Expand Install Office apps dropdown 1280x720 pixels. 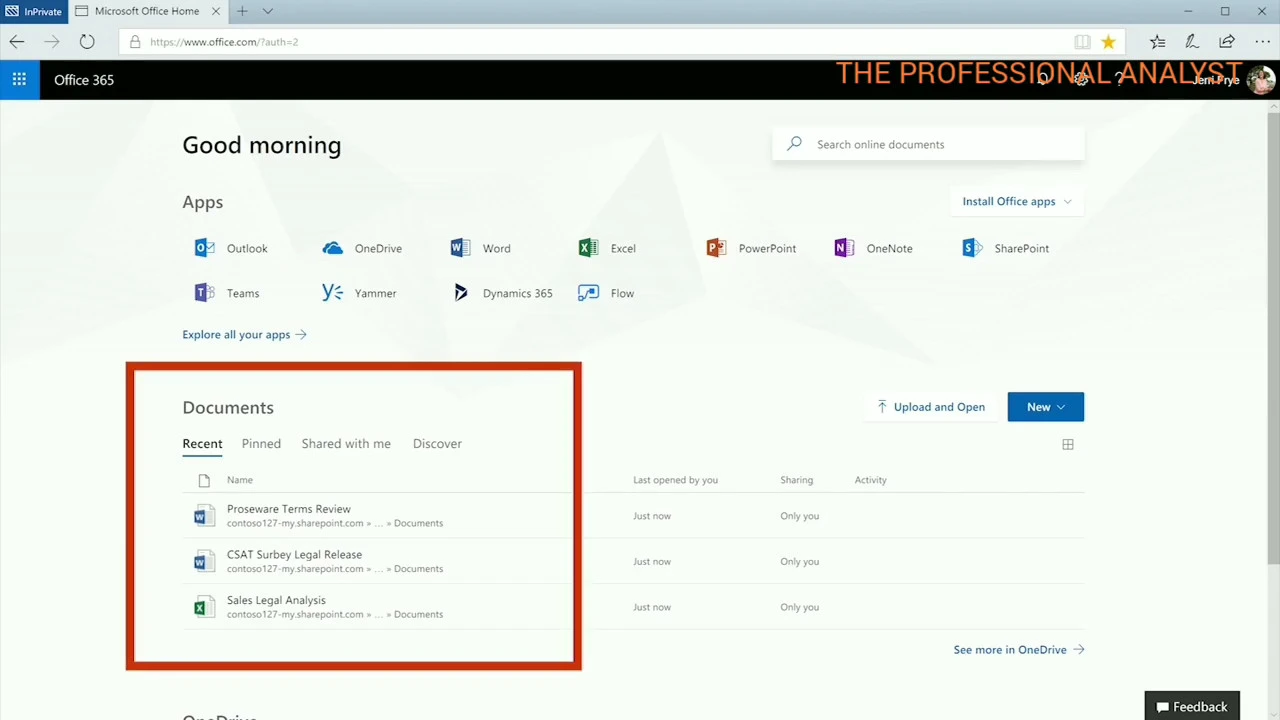pyautogui.click(x=1017, y=201)
